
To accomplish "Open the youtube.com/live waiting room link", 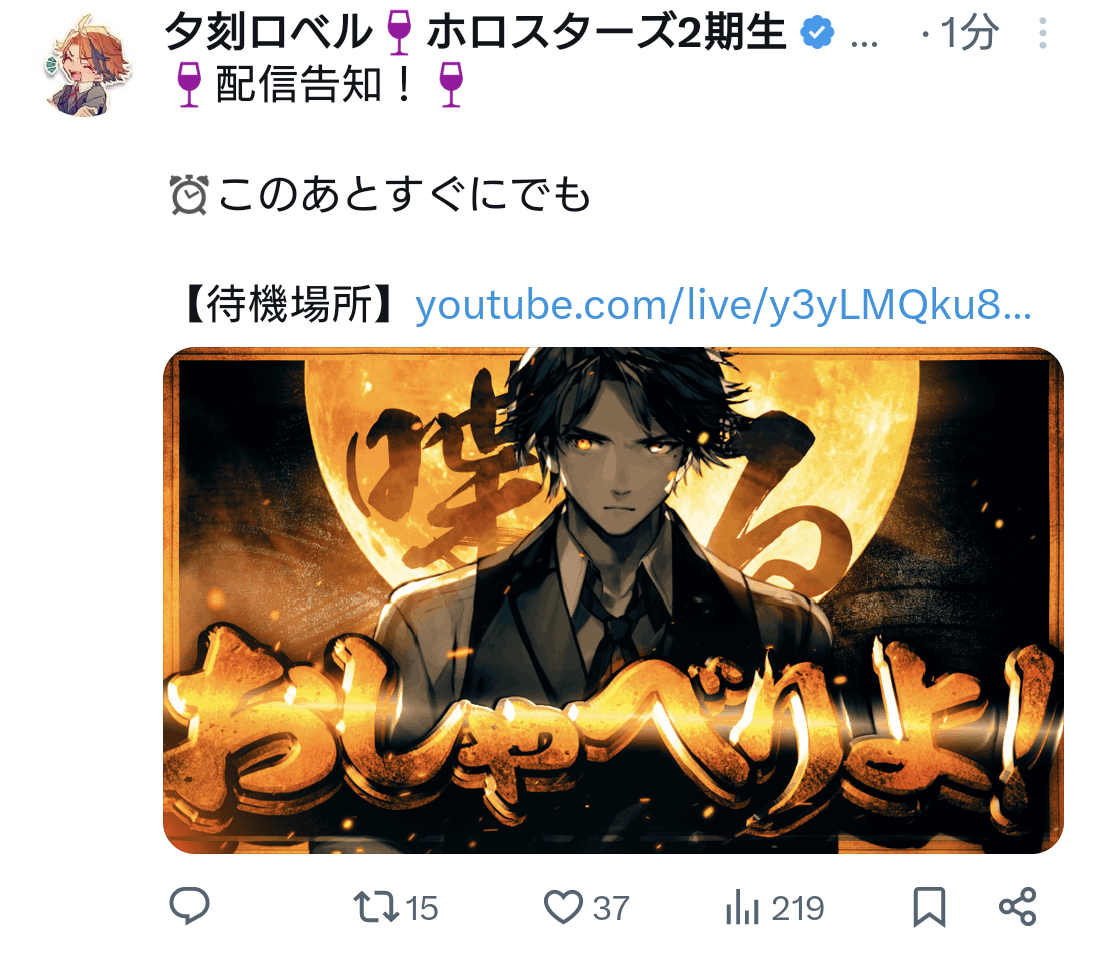I will (x=723, y=305).
